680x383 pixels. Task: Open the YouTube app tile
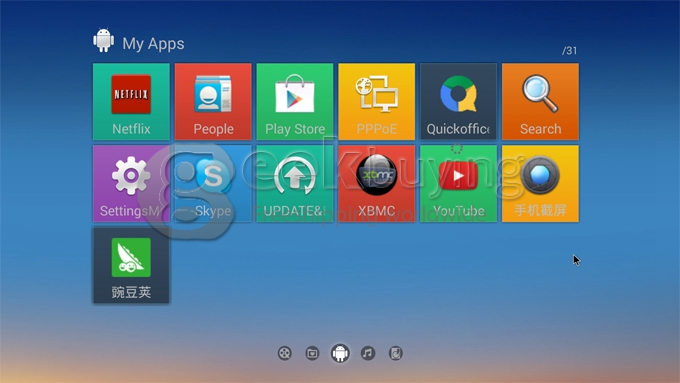click(458, 183)
